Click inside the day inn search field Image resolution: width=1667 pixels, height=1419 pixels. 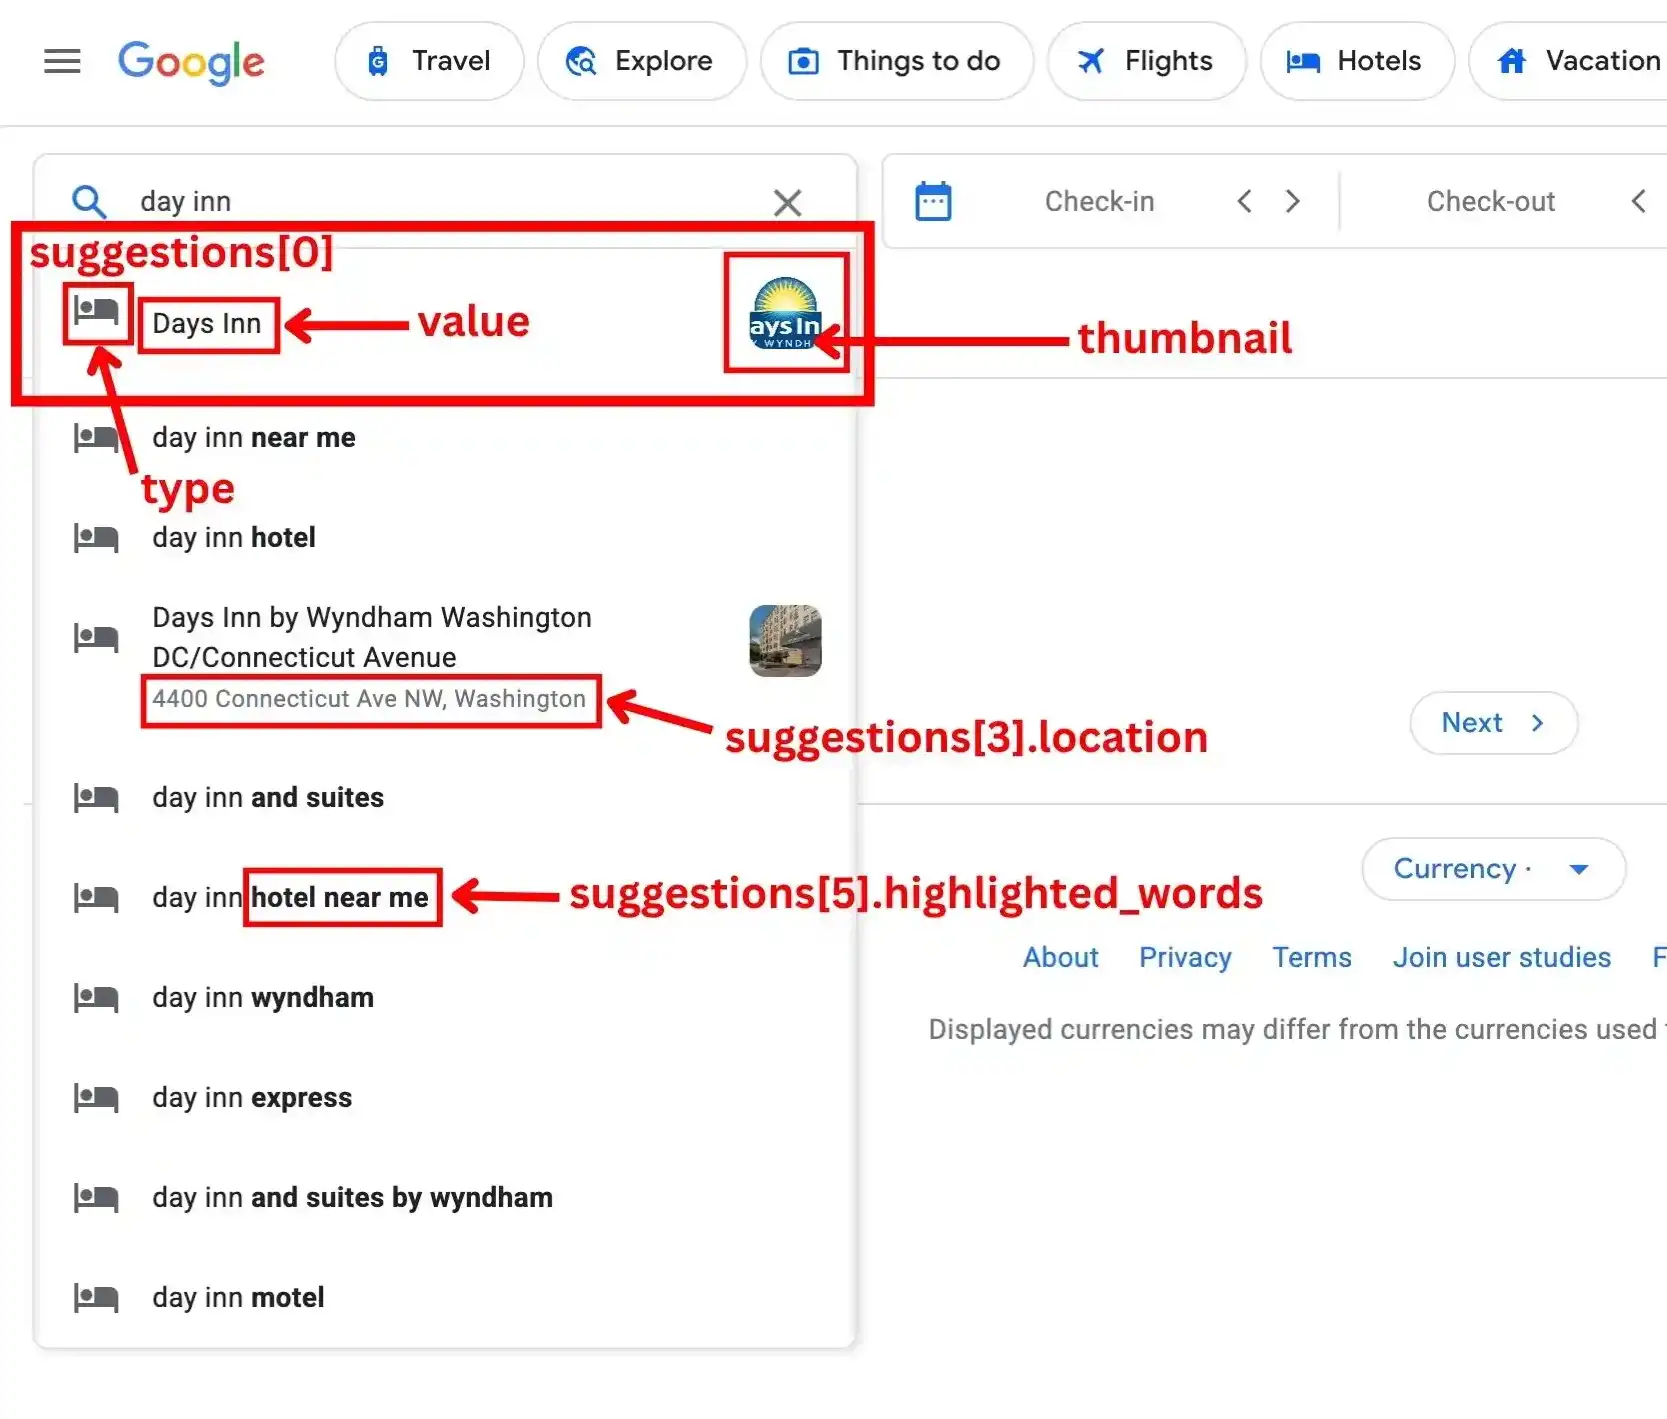pyautogui.click(x=445, y=201)
